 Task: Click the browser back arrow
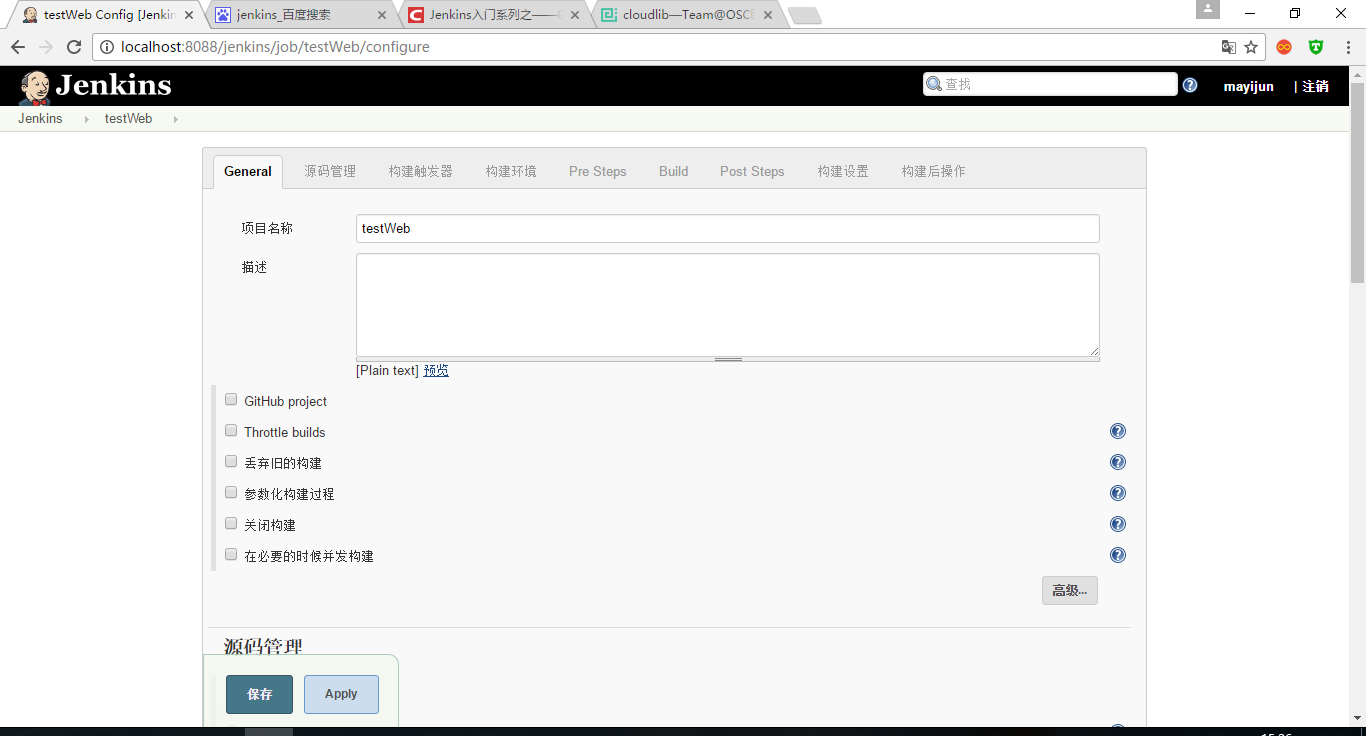click(18, 47)
